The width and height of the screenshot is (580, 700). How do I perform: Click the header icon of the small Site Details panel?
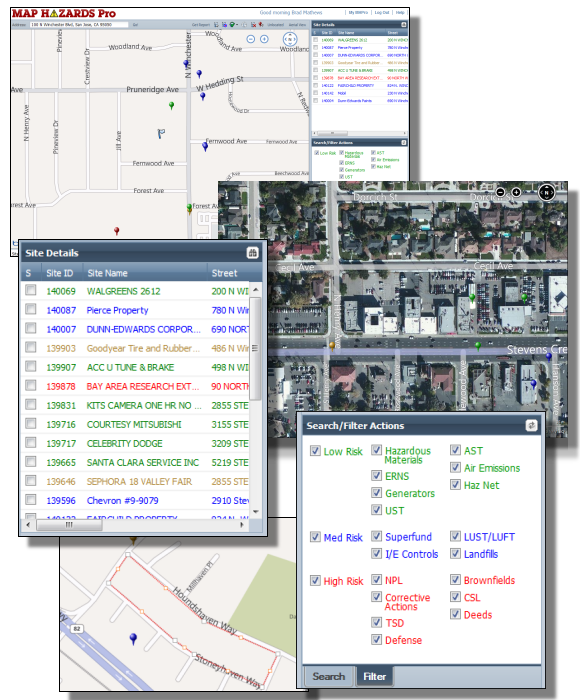(404, 25)
